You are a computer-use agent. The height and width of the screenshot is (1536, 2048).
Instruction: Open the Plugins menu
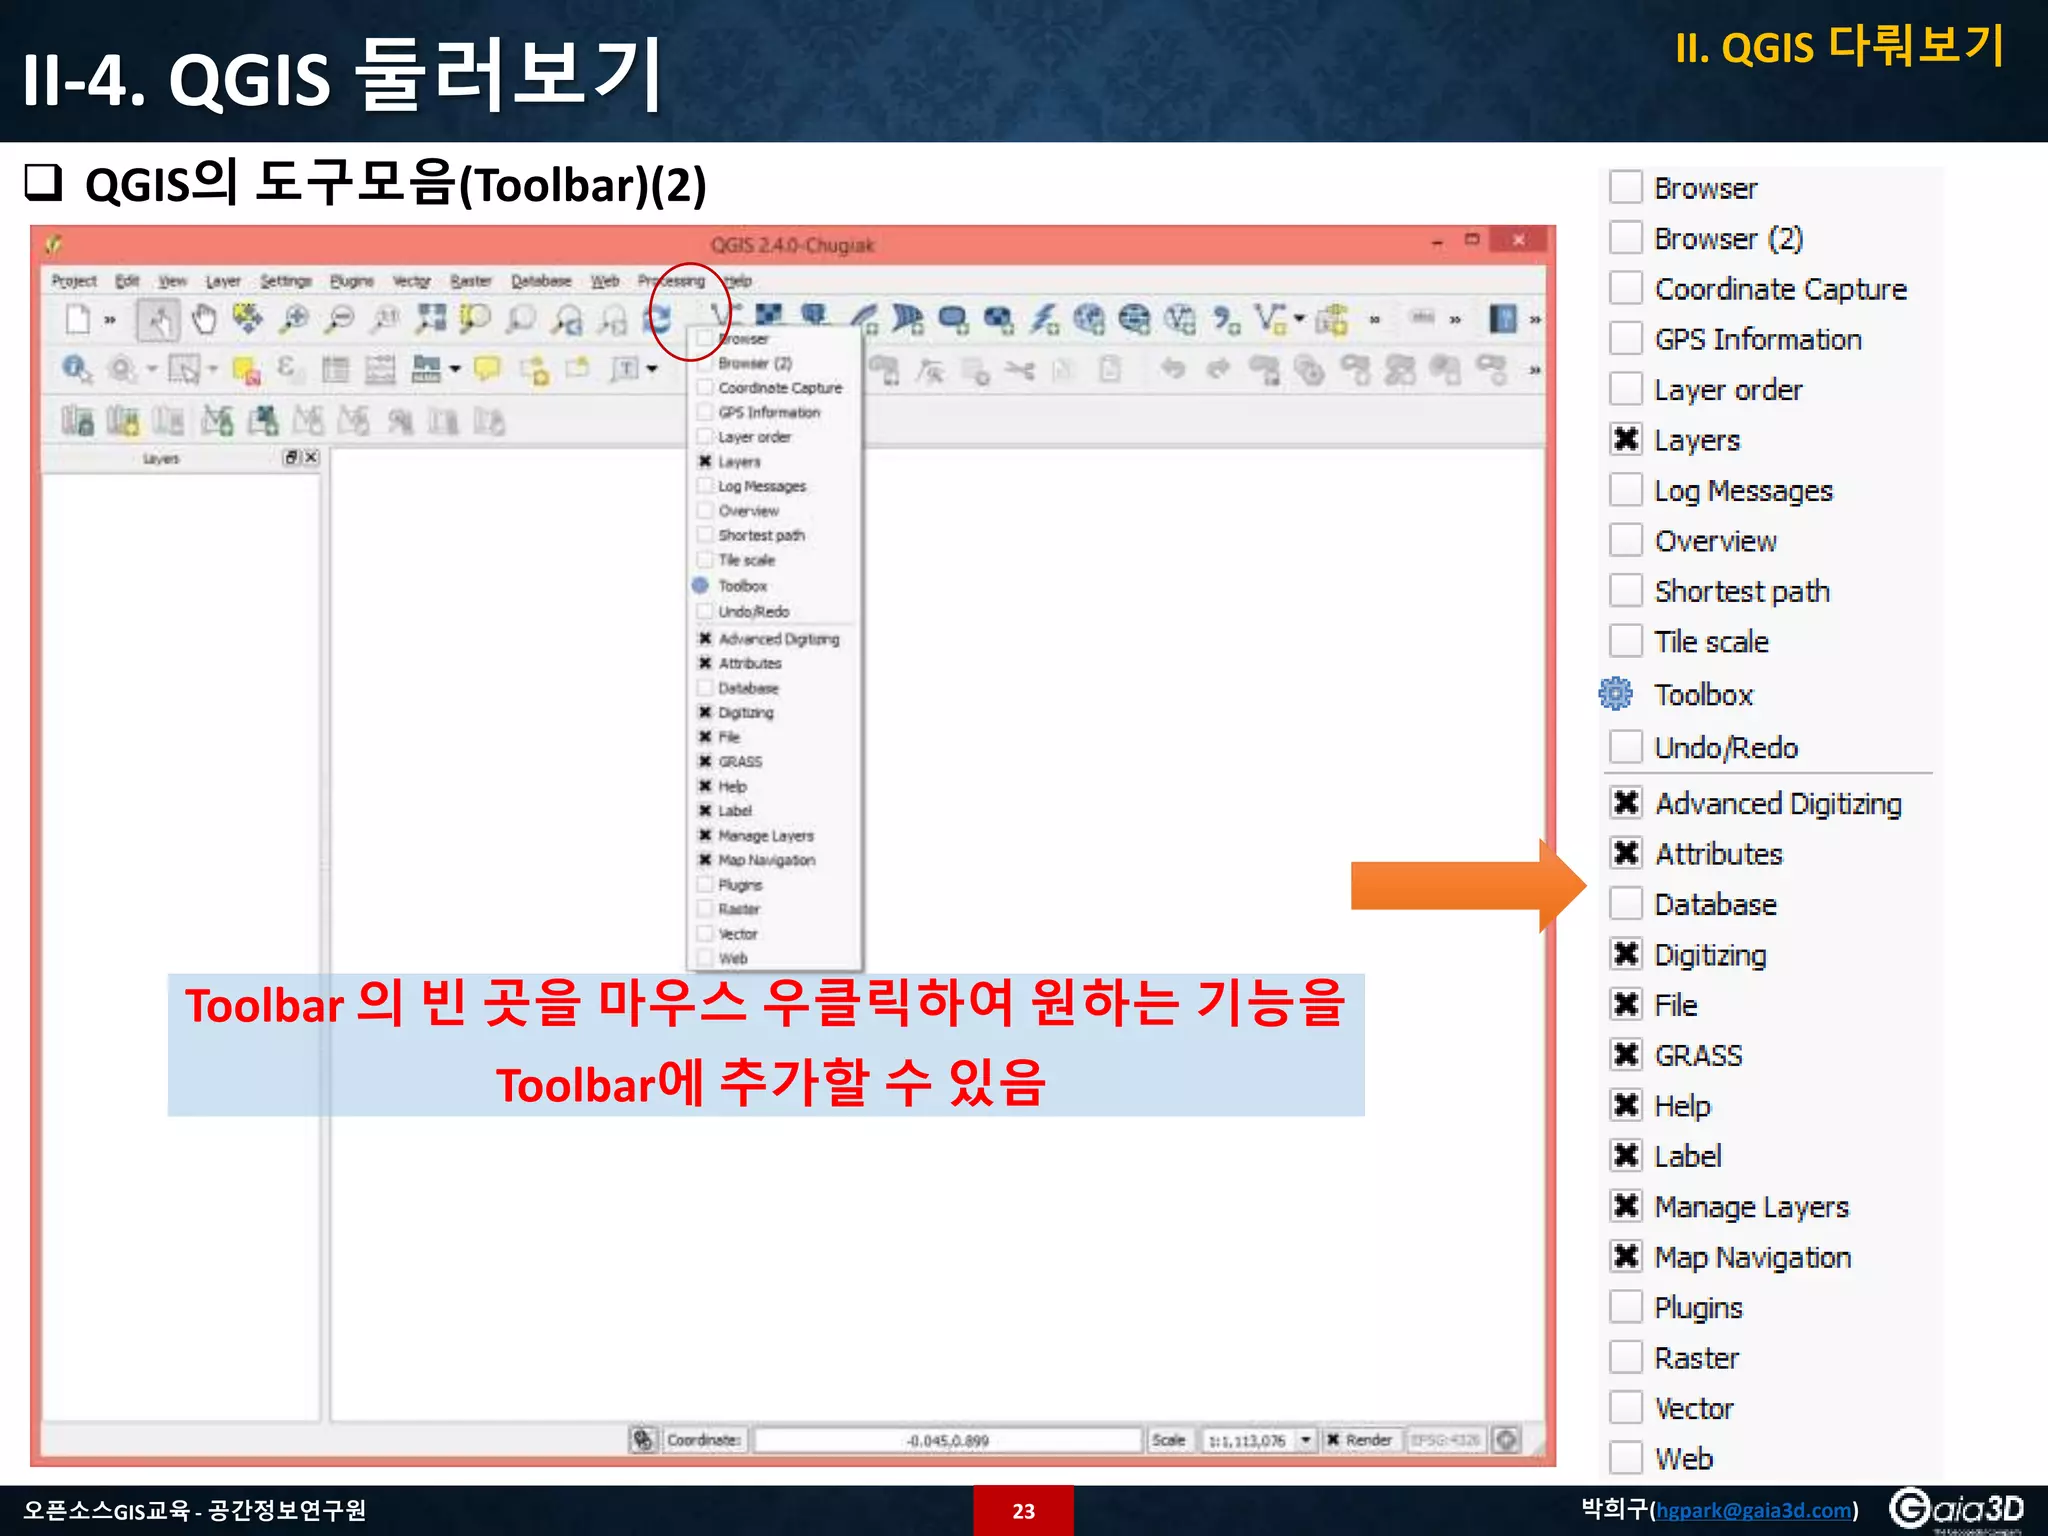[x=351, y=281]
